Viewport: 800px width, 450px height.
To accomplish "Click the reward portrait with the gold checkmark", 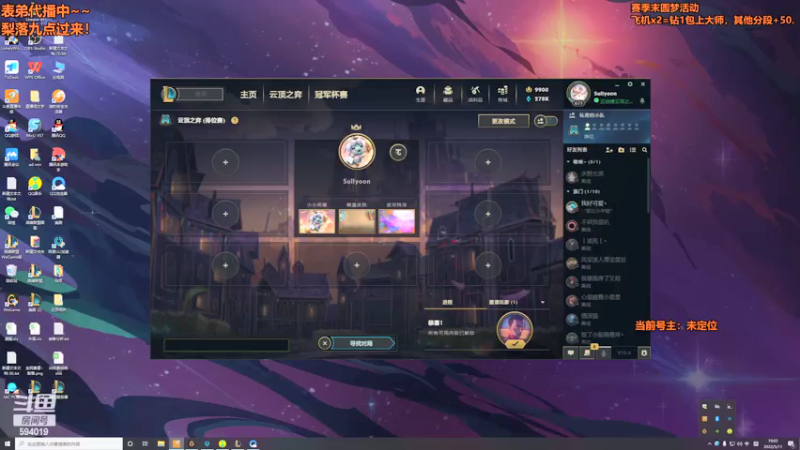I will [x=515, y=330].
